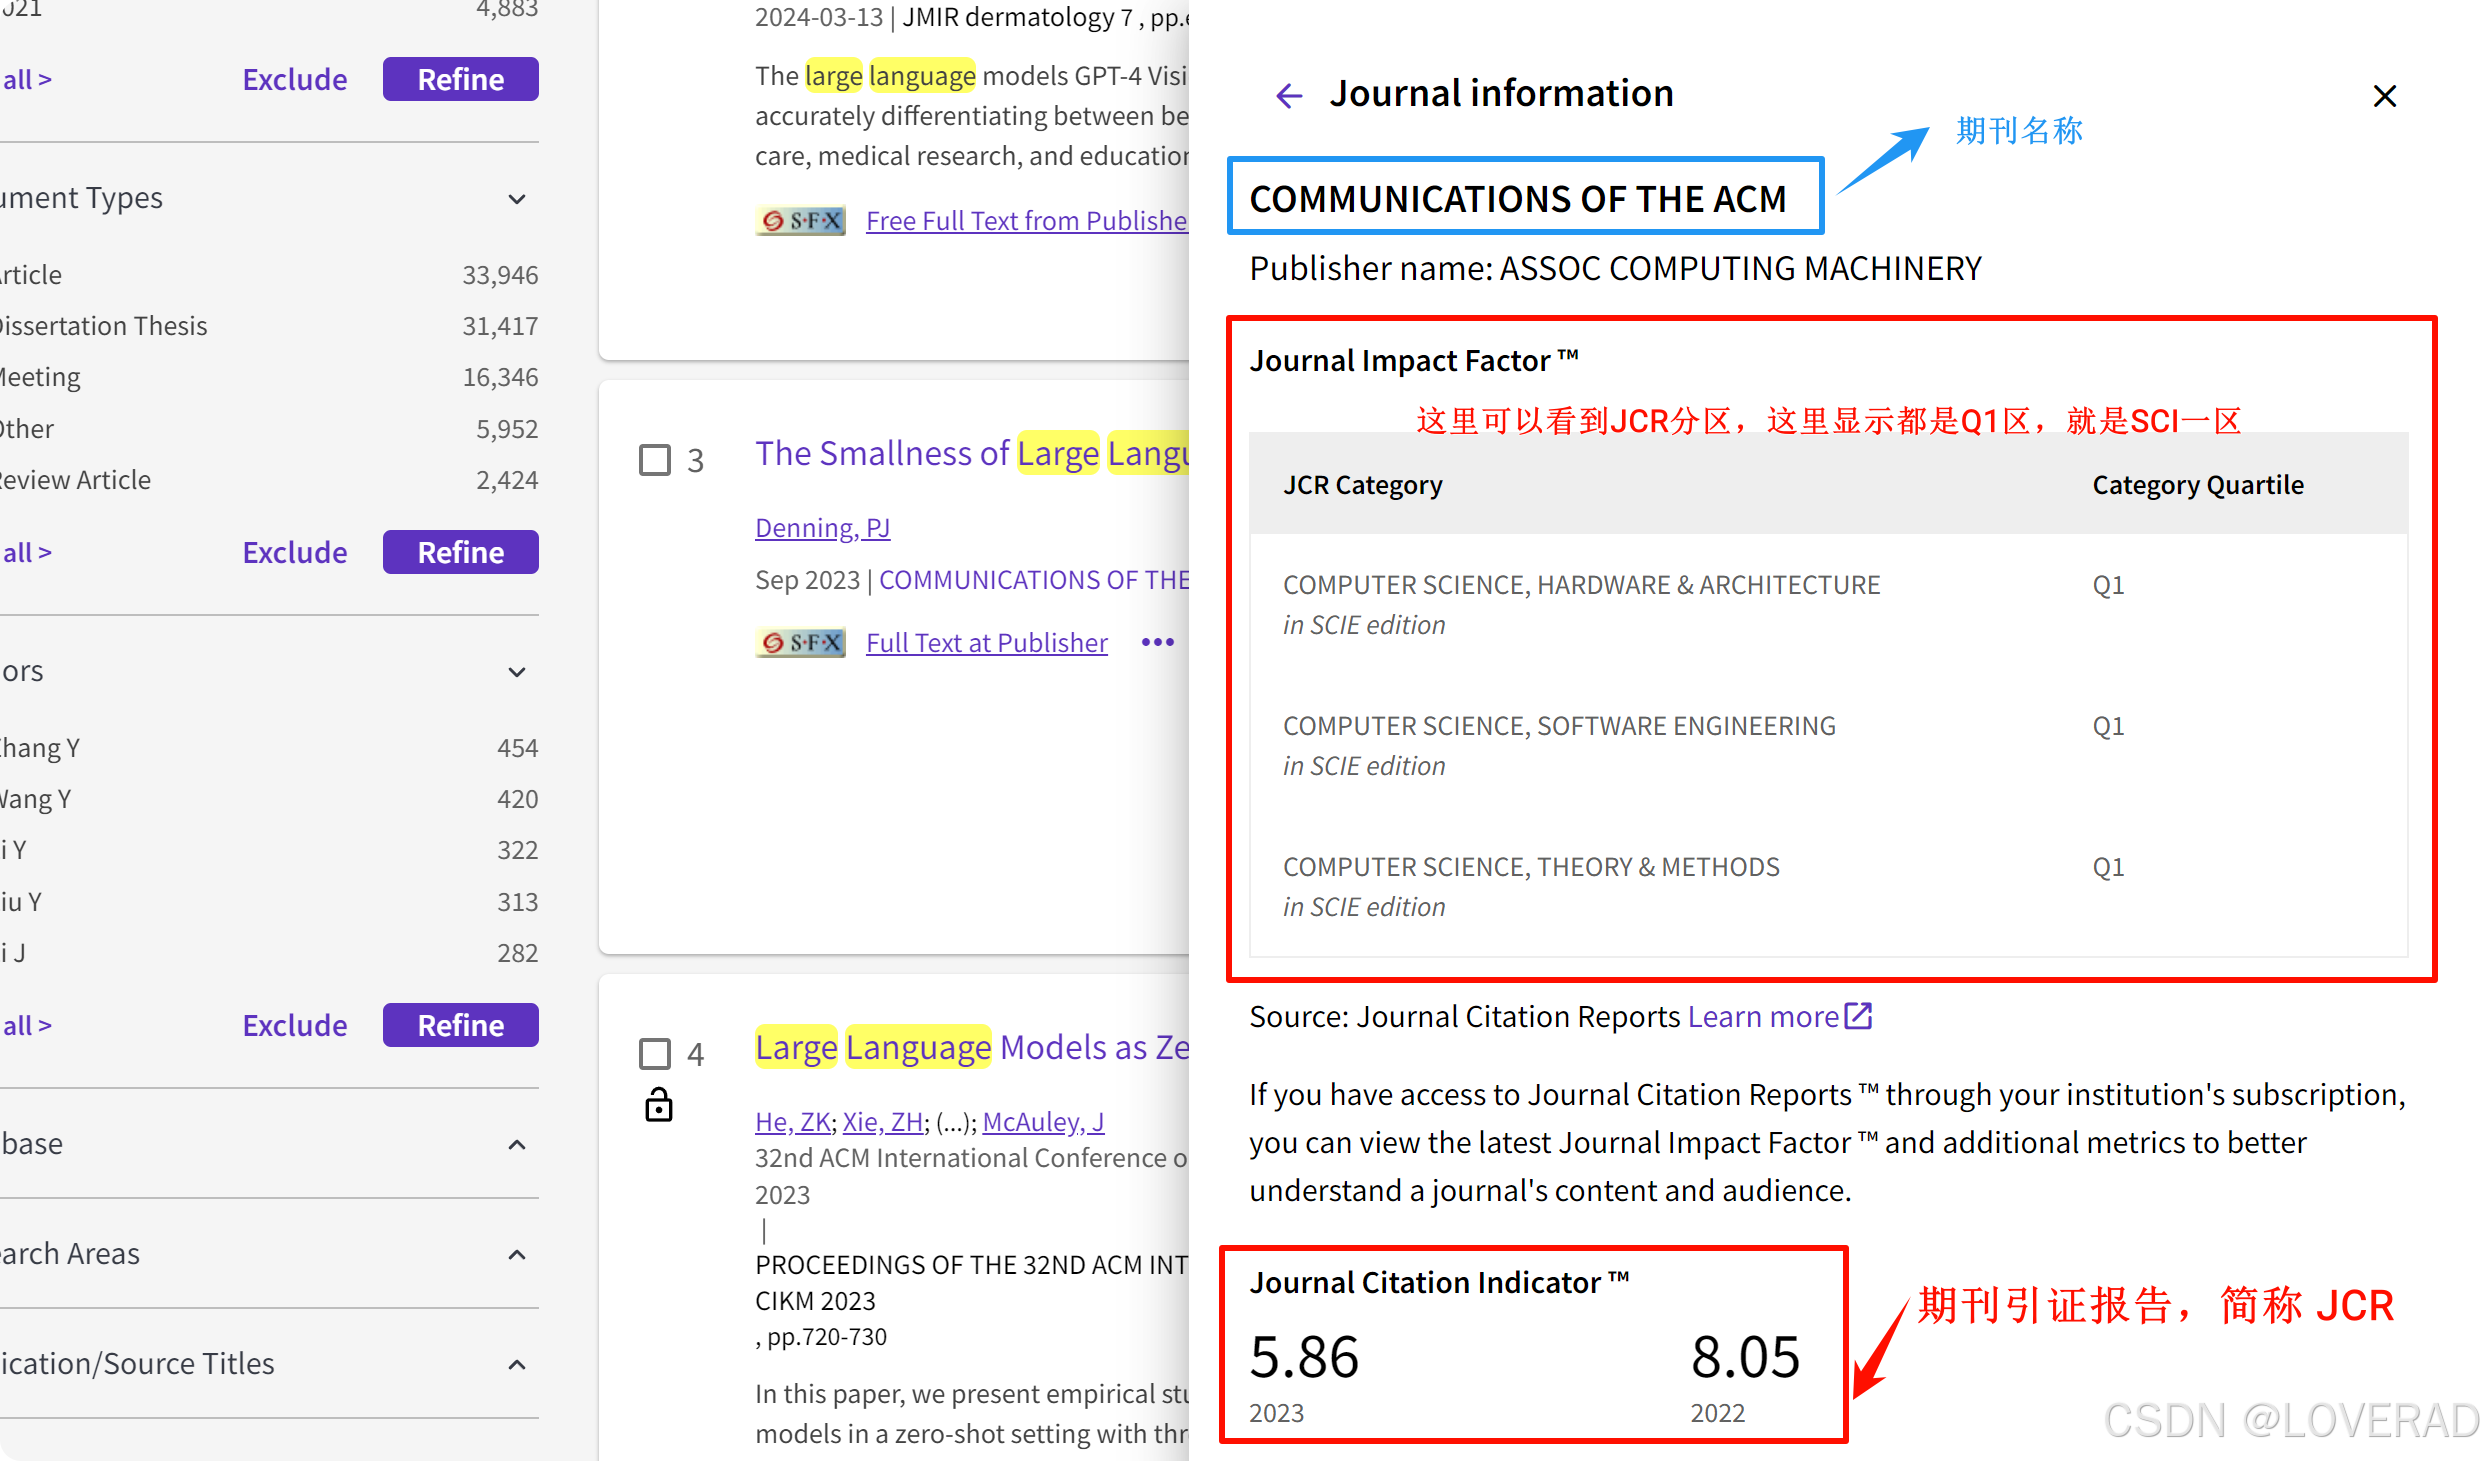Viewport: 2484px width, 1461px height.
Task: Expand the Research Areas filter section
Action: coord(517,1254)
